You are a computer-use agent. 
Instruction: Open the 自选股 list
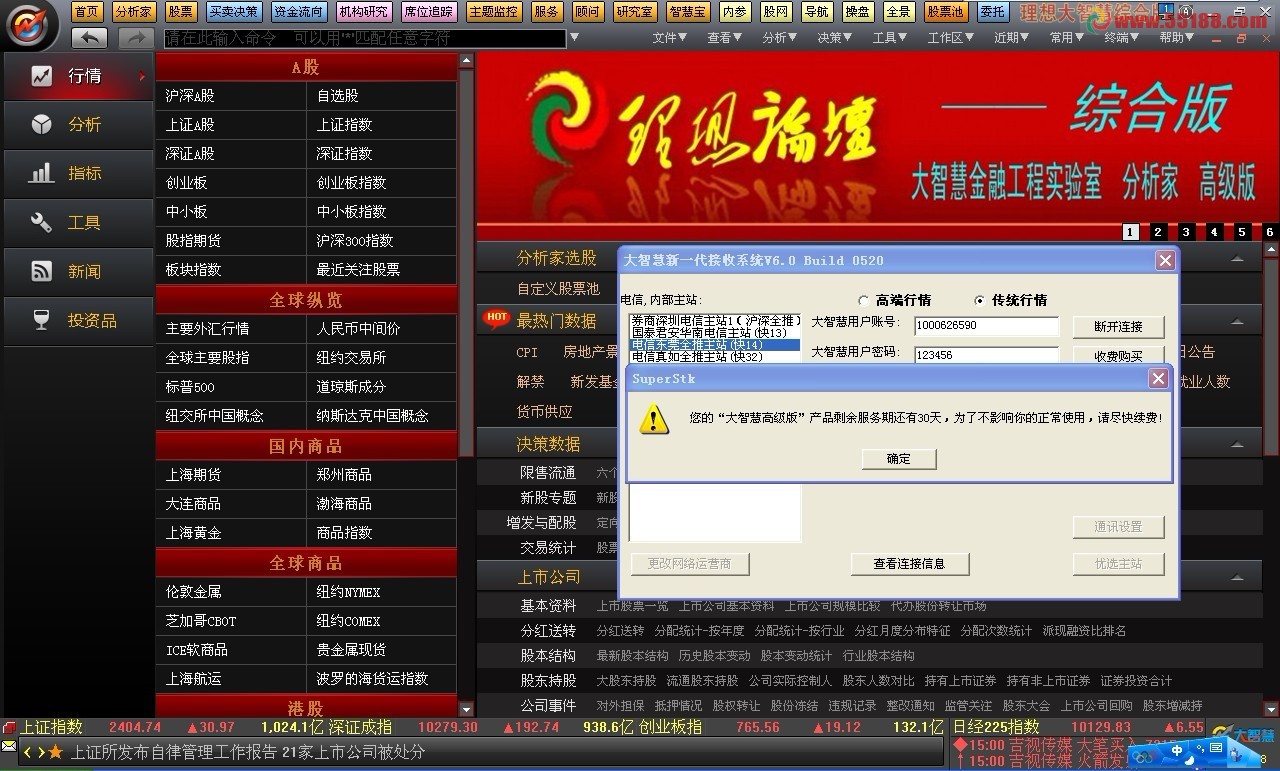338,96
